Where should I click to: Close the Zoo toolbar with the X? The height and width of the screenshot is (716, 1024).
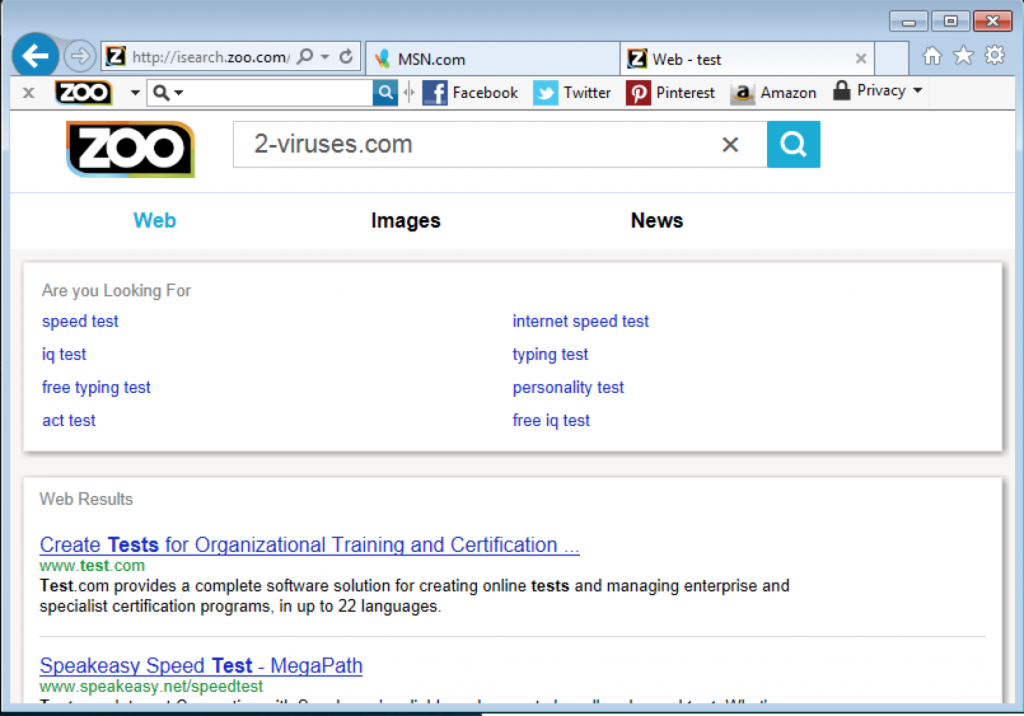click(28, 93)
